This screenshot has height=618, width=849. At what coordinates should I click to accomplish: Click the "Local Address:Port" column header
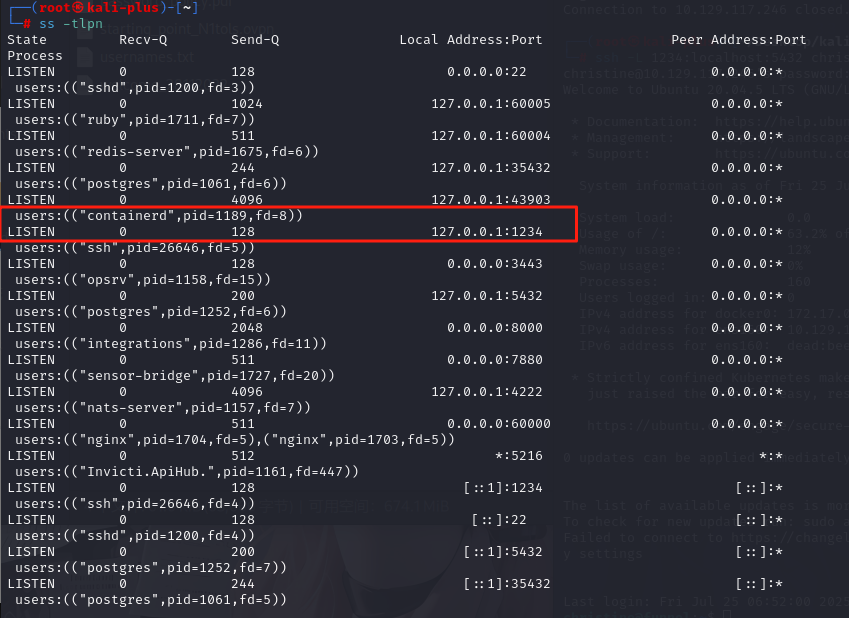tap(470, 40)
